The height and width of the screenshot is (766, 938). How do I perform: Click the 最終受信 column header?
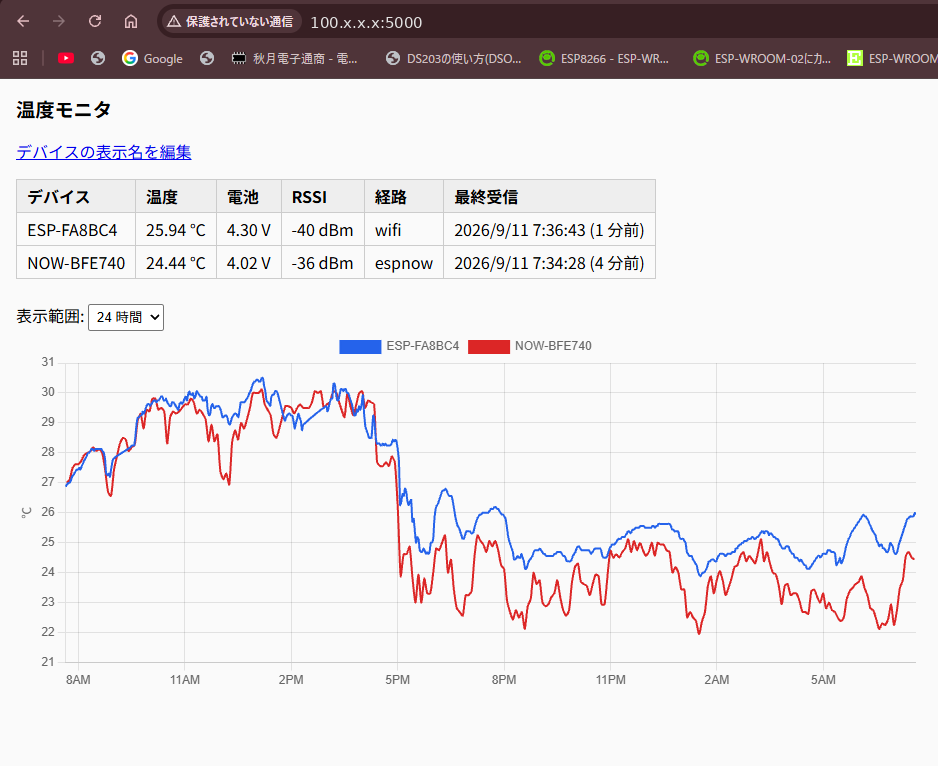coord(549,196)
